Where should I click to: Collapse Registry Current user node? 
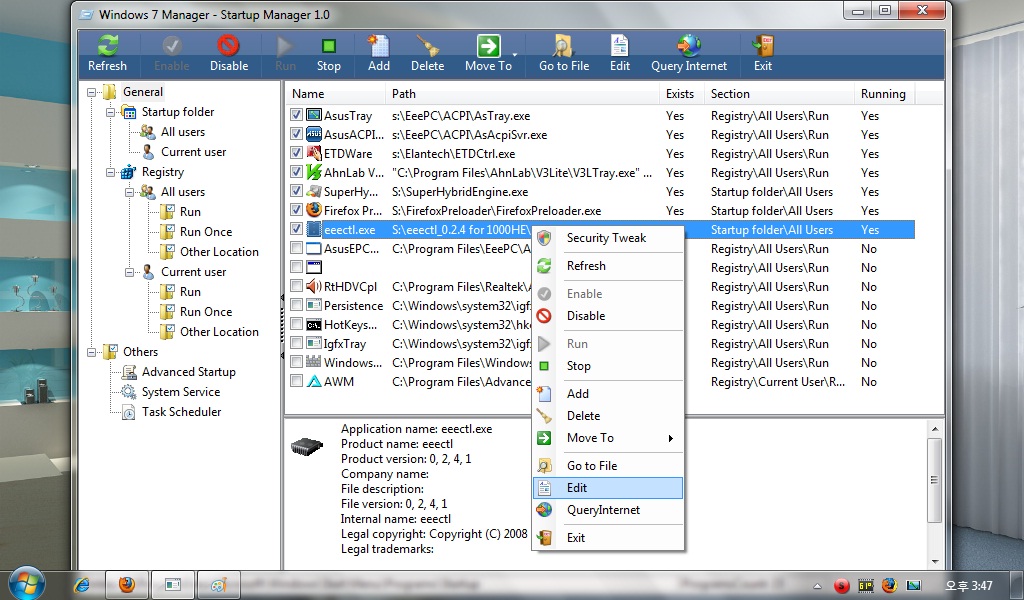(129, 272)
